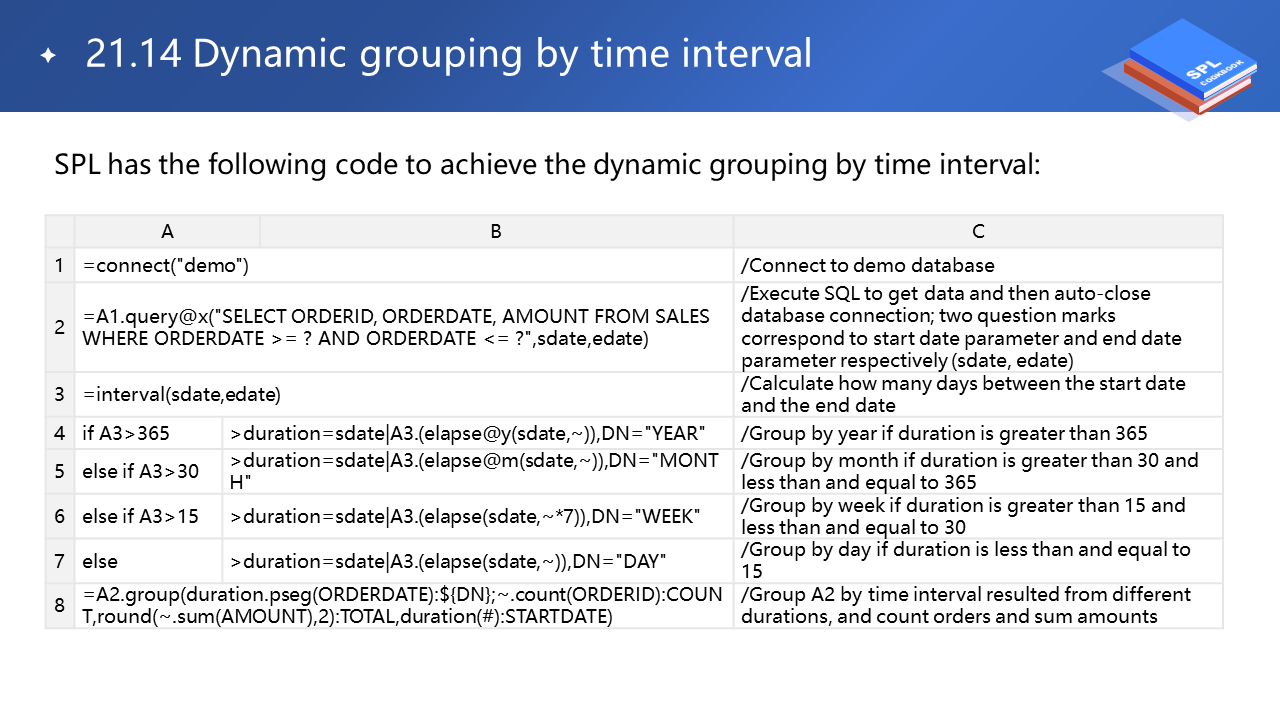The width and height of the screenshot is (1280, 720).
Task: Select row number 1 header
Action: [x=60, y=265]
